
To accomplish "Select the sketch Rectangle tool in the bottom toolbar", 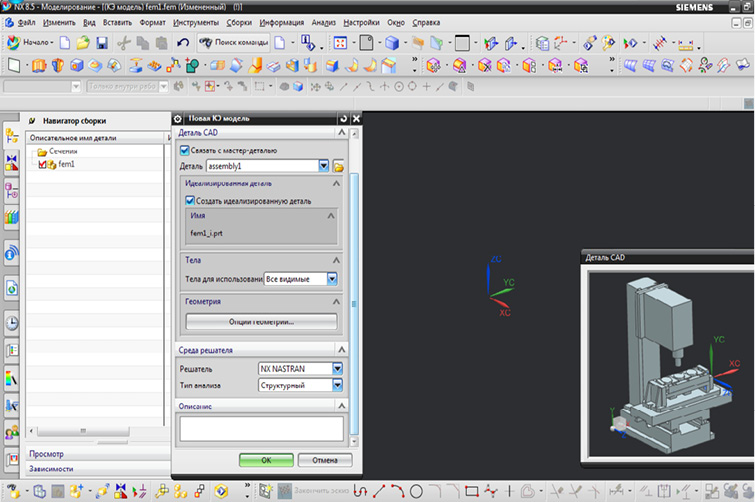I will 472,491.
